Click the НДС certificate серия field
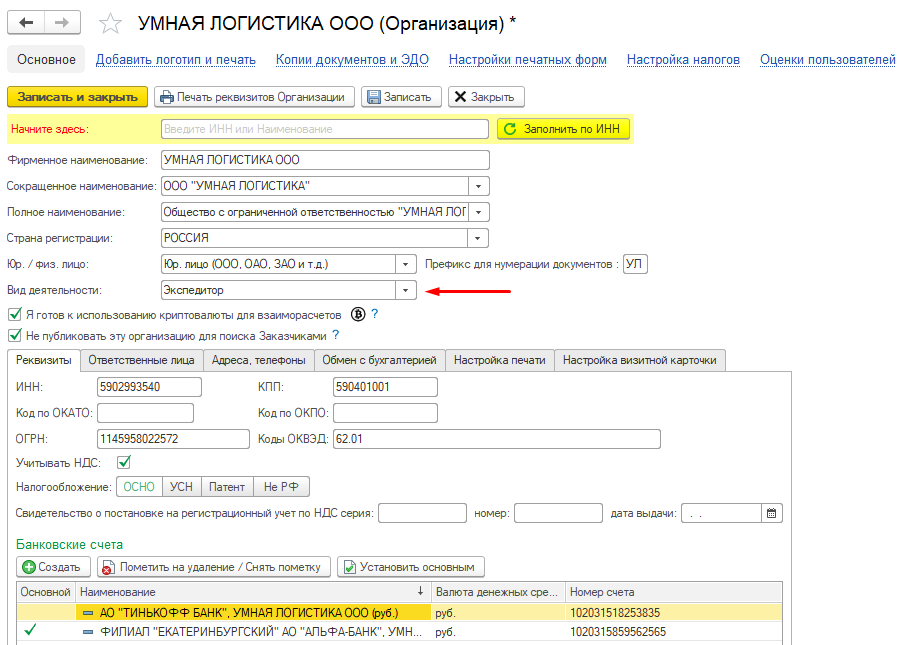 (422, 513)
